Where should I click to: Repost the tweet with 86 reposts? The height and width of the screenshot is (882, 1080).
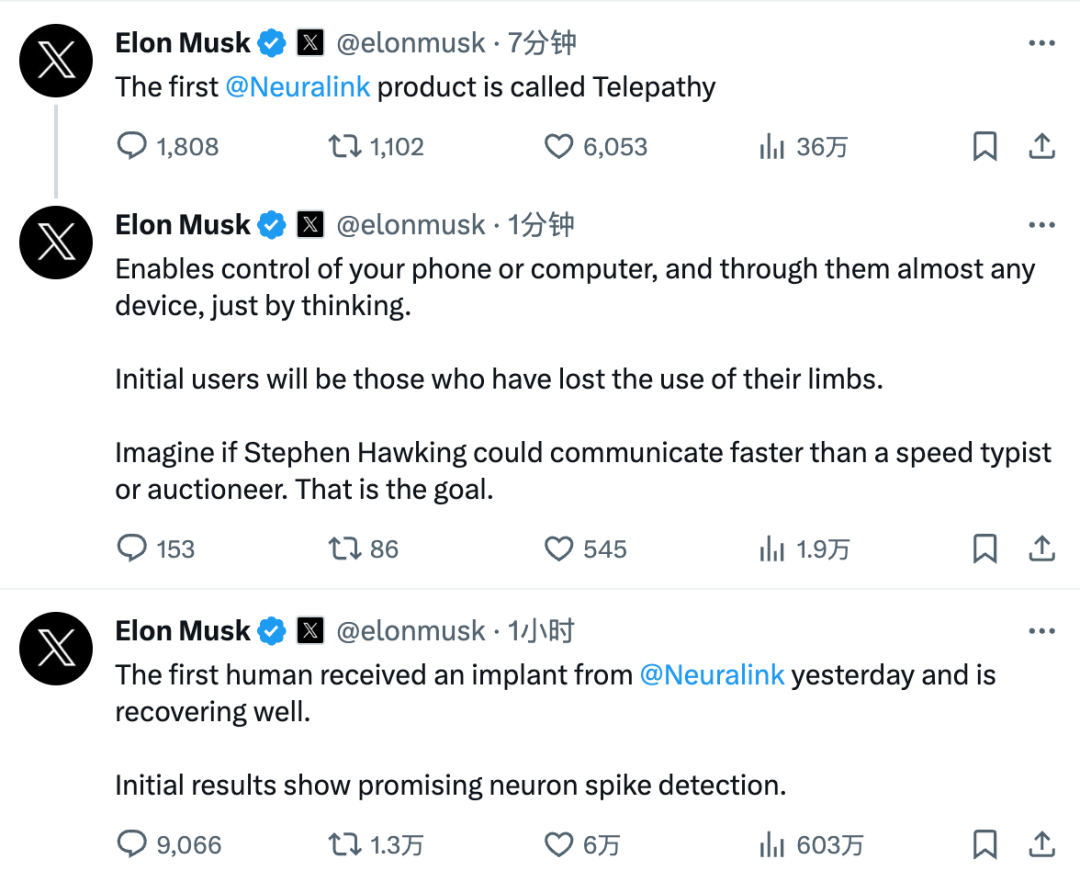tap(345, 548)
